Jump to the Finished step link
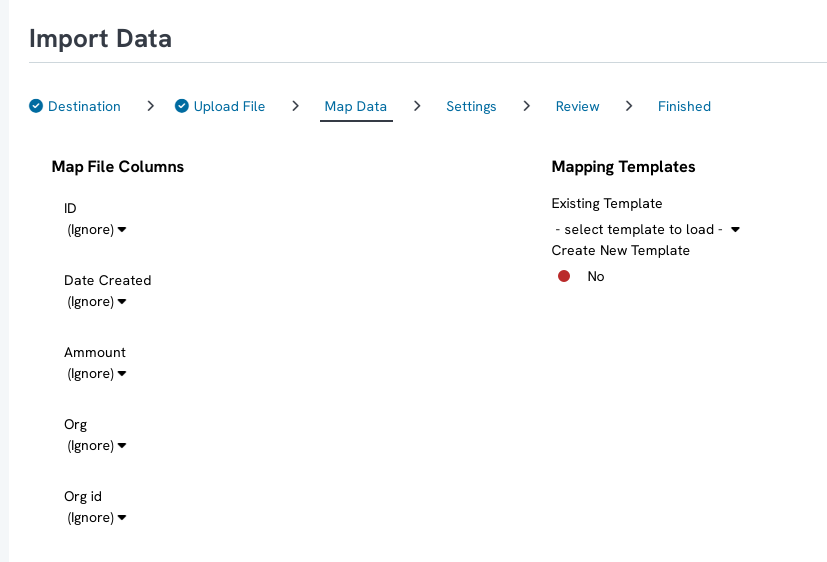Screen dimensions: 827x562 [x=684, y=106]
